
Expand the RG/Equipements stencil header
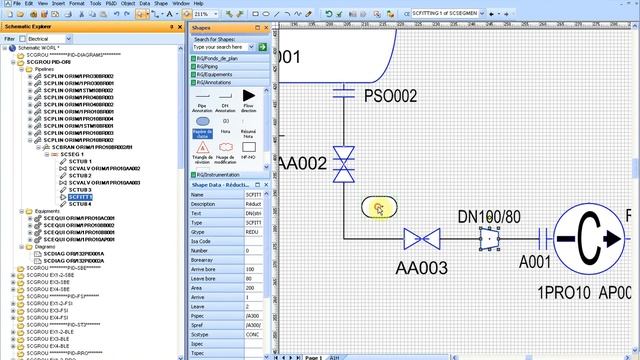pyautogui.click(x=230, y=75)
